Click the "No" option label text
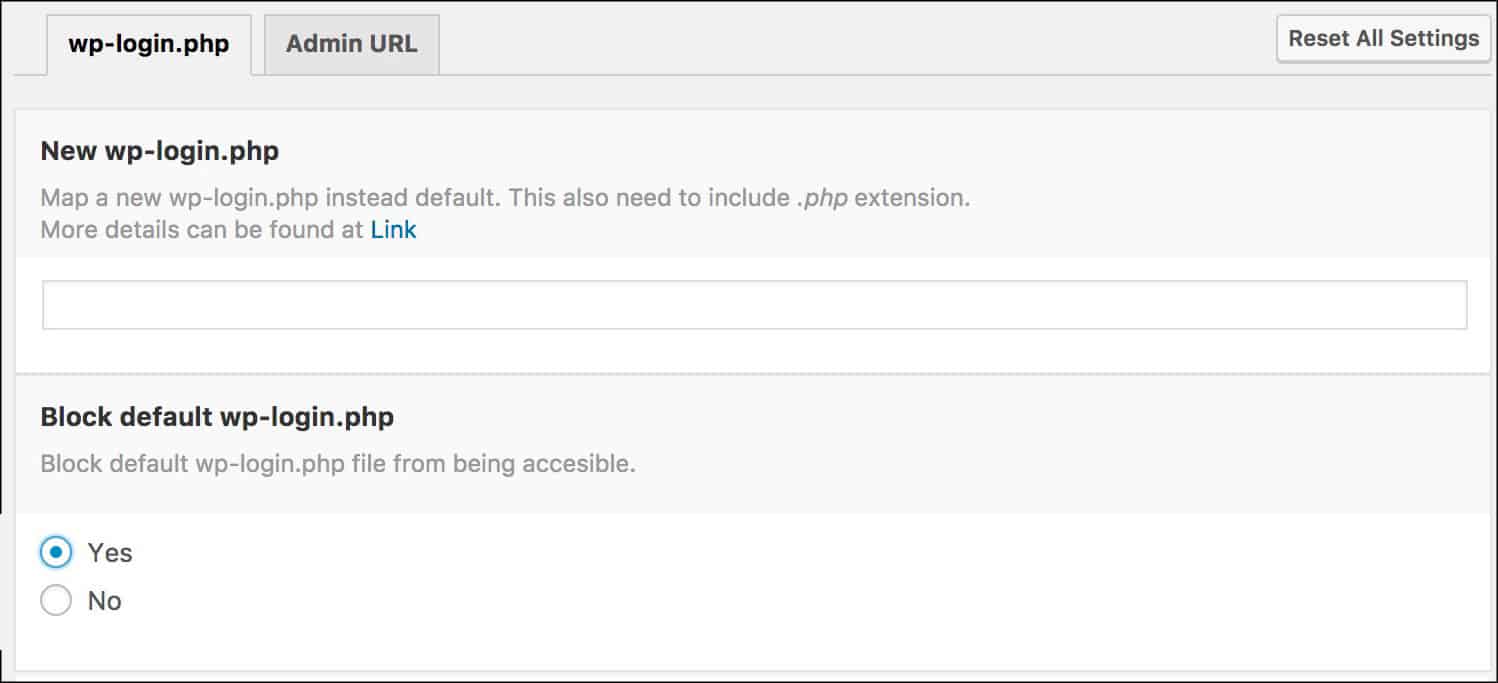Viewport: 1498px width, 683px height. click(x=104, y=601)
